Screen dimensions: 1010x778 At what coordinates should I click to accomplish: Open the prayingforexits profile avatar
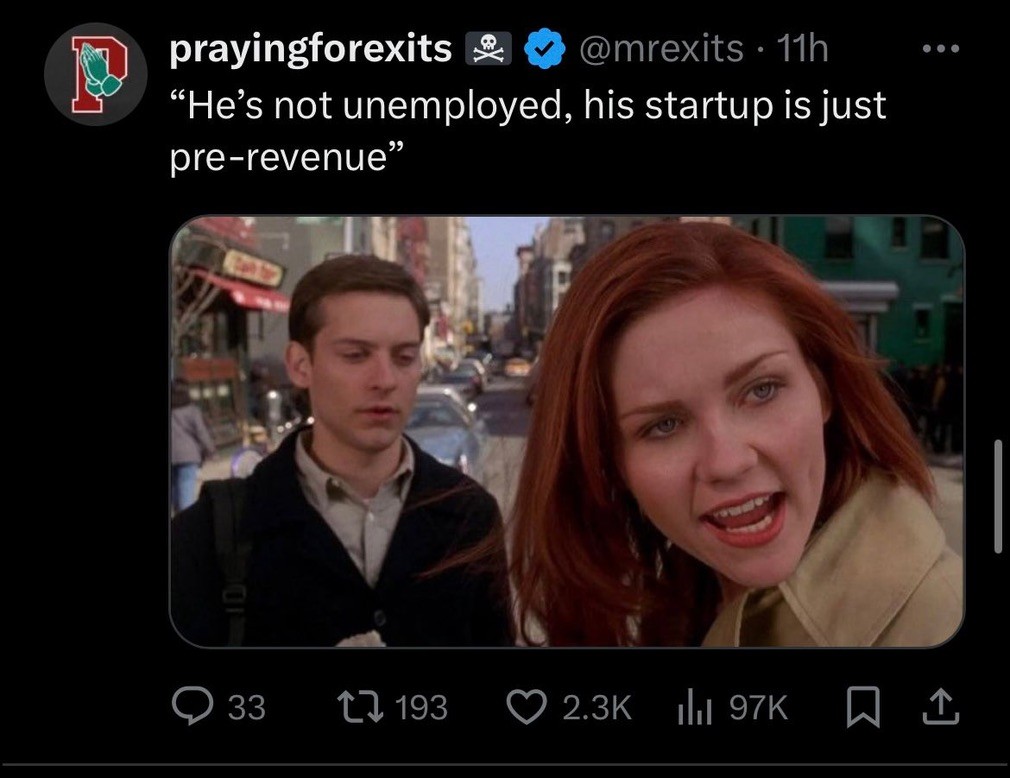96,77
